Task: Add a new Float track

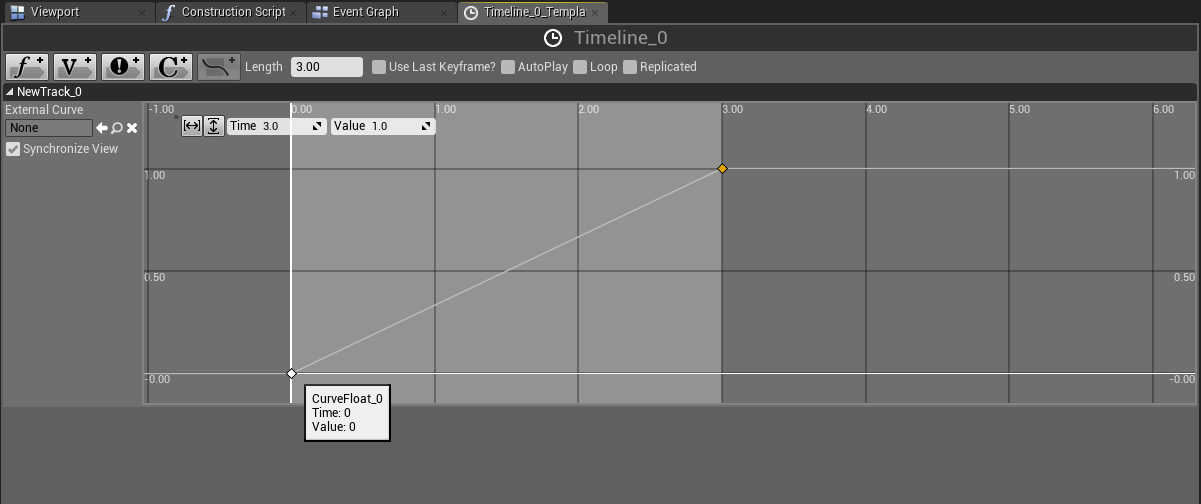Action: pyautogui.click(x=27, y=67)
